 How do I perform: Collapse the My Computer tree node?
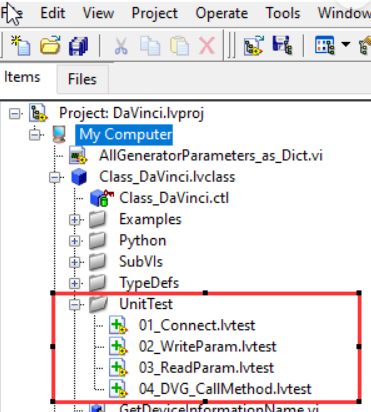click(x=35, y=135)
